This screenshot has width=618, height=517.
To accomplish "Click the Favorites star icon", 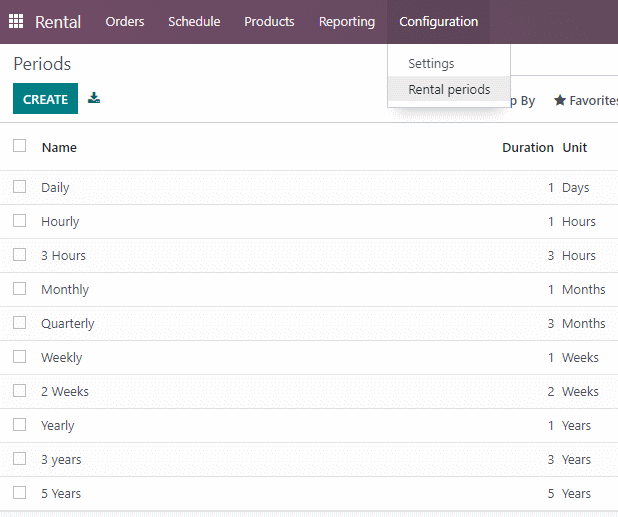I will click(560, 100).
